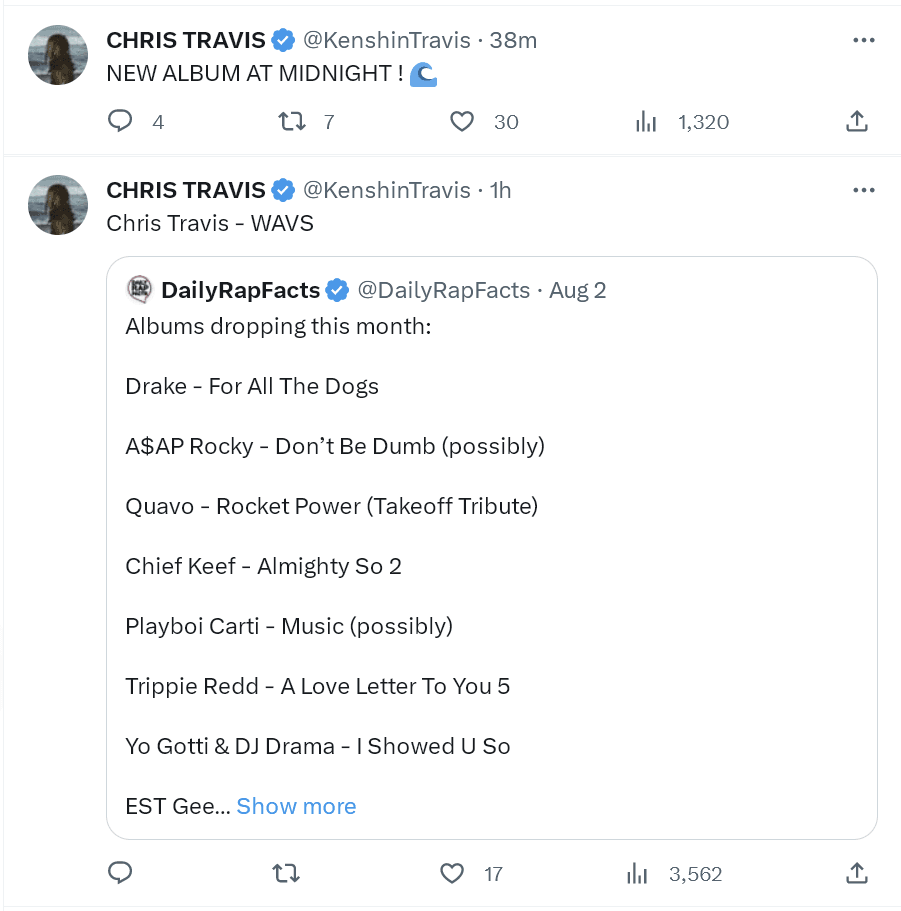Click the DailyRapFacts avatar in quoted tweet

(138, 290)
